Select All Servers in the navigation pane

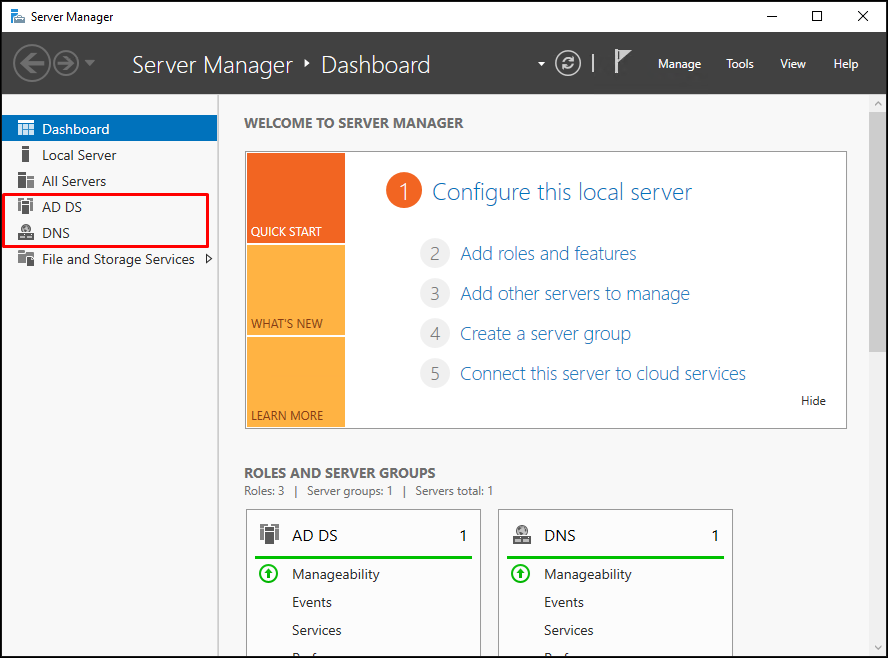[x=110, y=181]
